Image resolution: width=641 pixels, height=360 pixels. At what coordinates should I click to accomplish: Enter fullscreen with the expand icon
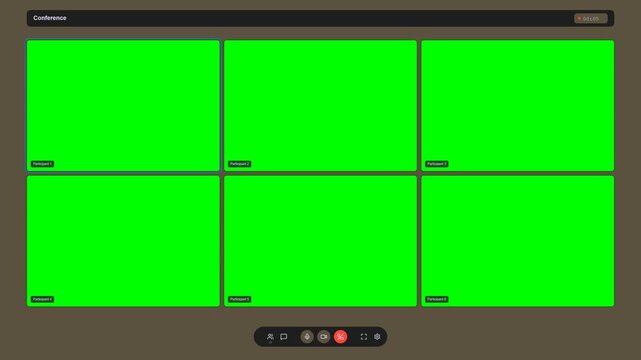(x=364, y=337)
